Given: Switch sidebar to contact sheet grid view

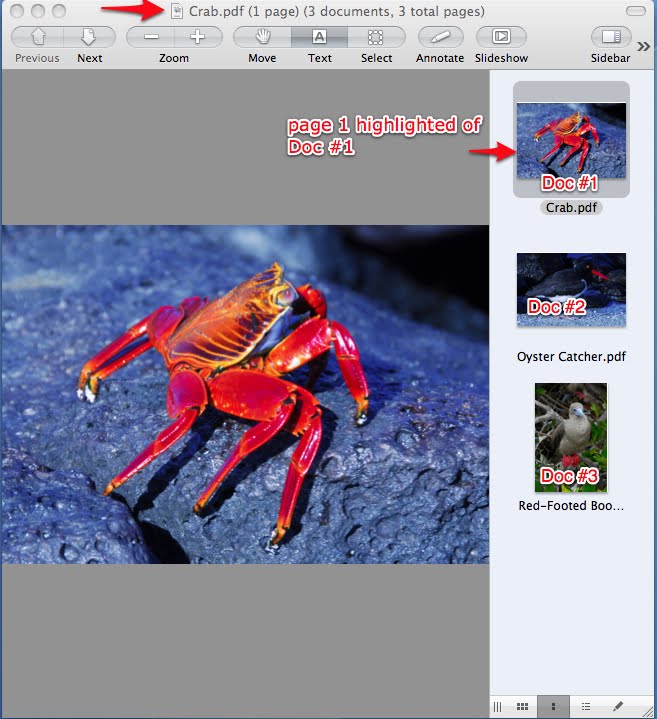Looking at the screenshot, I should coord(523,707).
